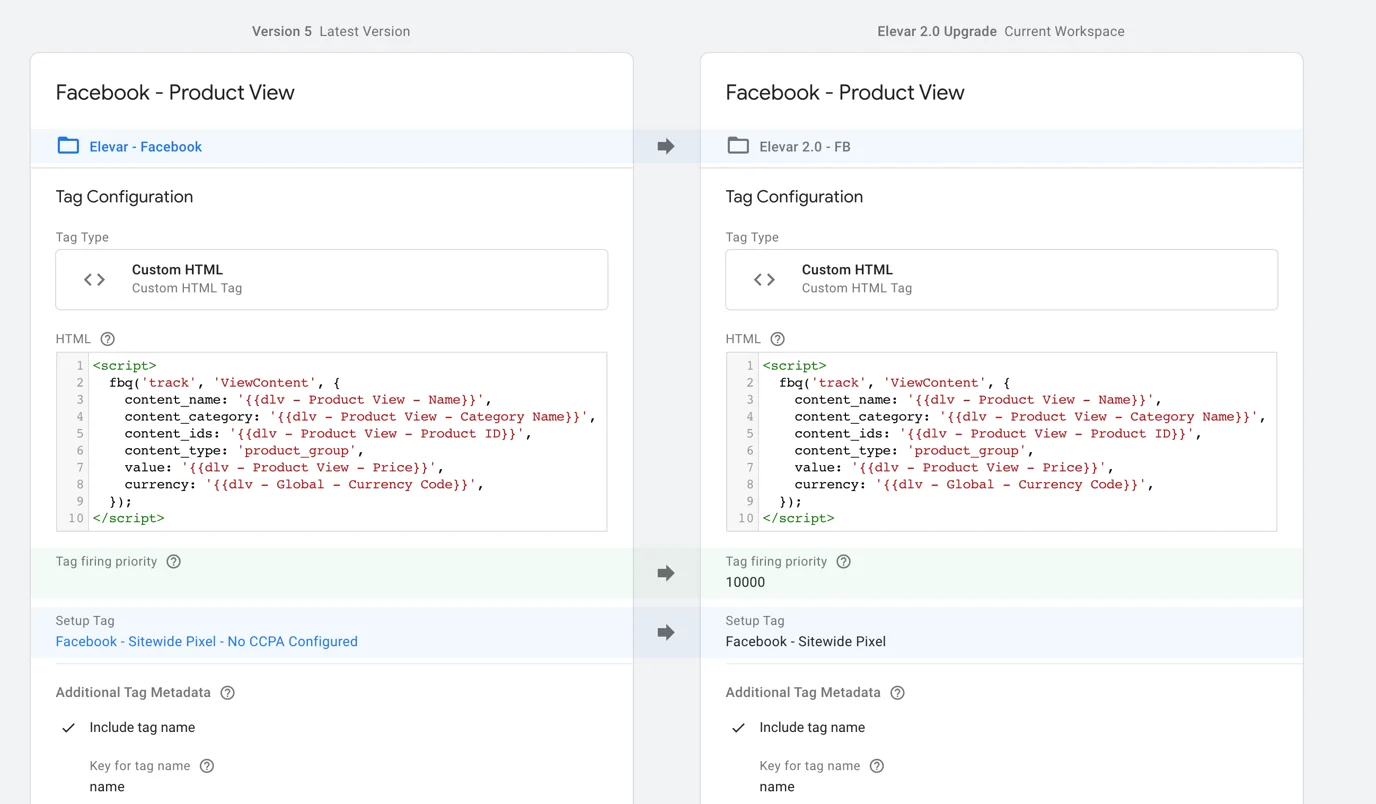
Task: Click the currency line in right code editor
Action: 974,485
